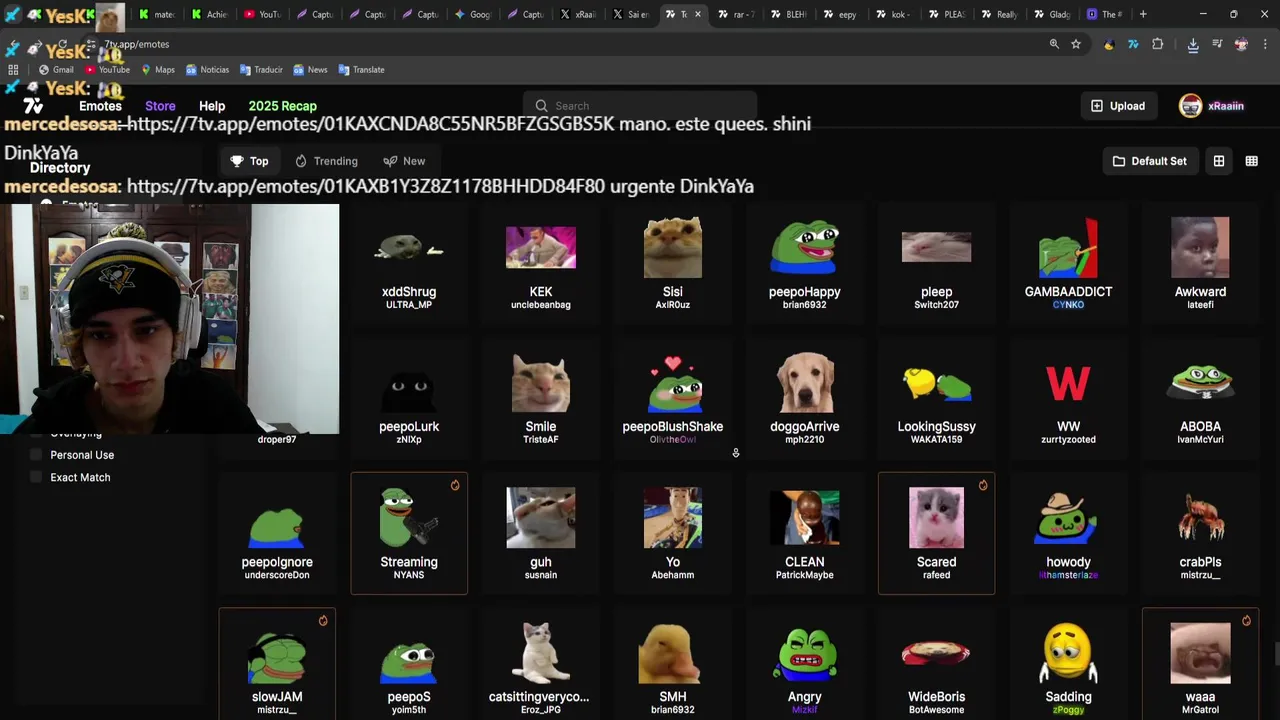Open the OlivtheOwl author link
Viewport: 1280px width, 720px height.
pos(673,440)
